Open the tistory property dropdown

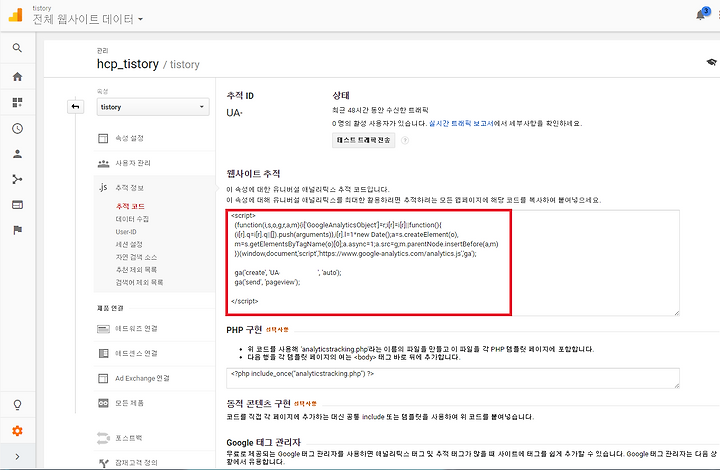(x=153, y=107)
